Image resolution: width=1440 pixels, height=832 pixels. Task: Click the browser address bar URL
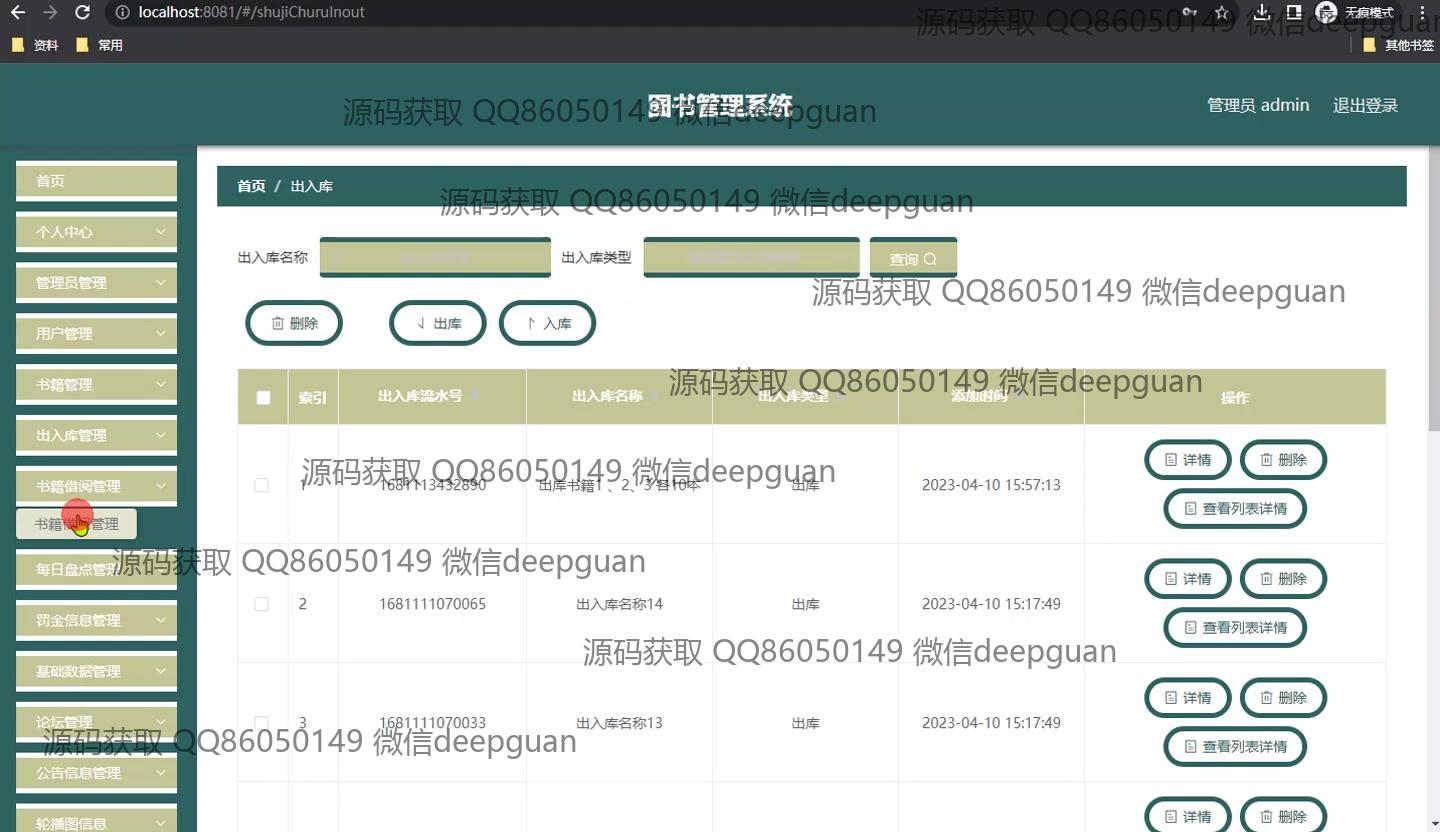252,13
